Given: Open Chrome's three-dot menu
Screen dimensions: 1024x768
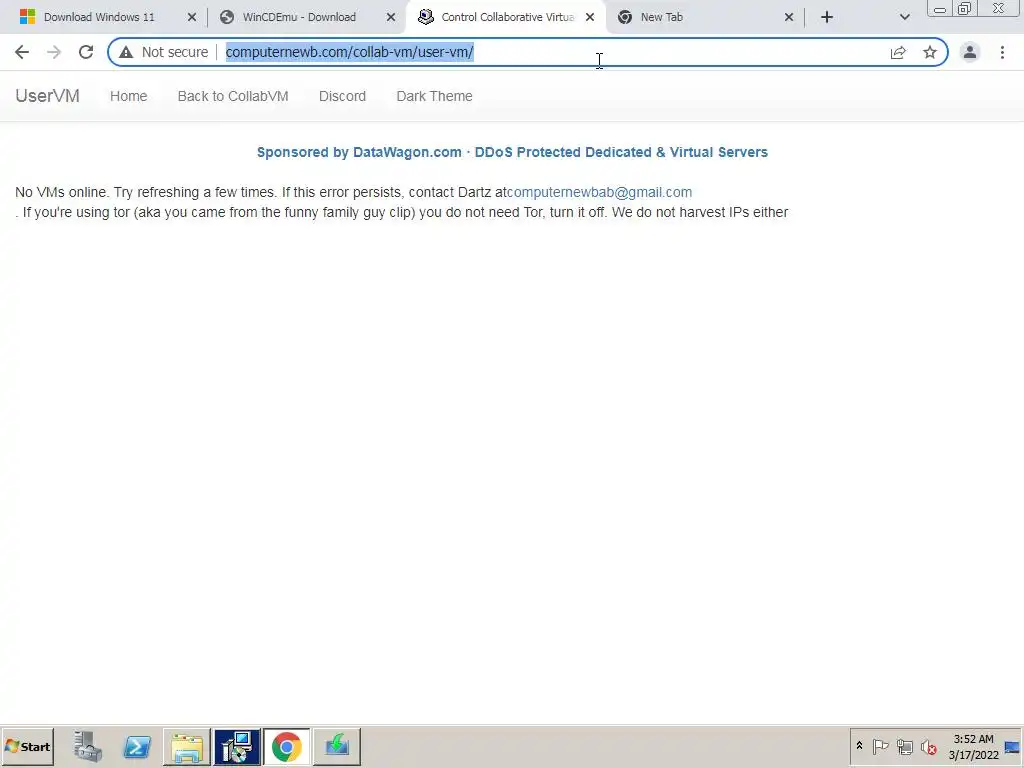Looking at the screenshot, I should (1002, 52).
